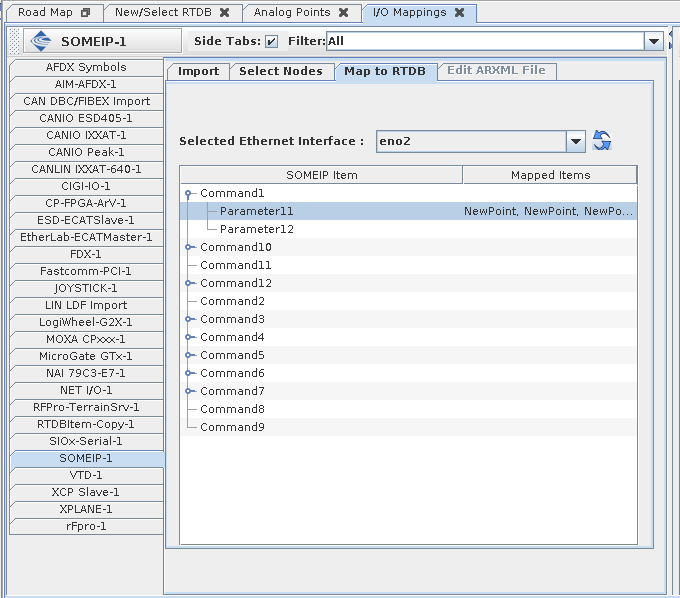Image resolution: width=680 pixels, height=598 pixels.
Task: Collapse the Command1 tree node
Action: coord(188,193)
